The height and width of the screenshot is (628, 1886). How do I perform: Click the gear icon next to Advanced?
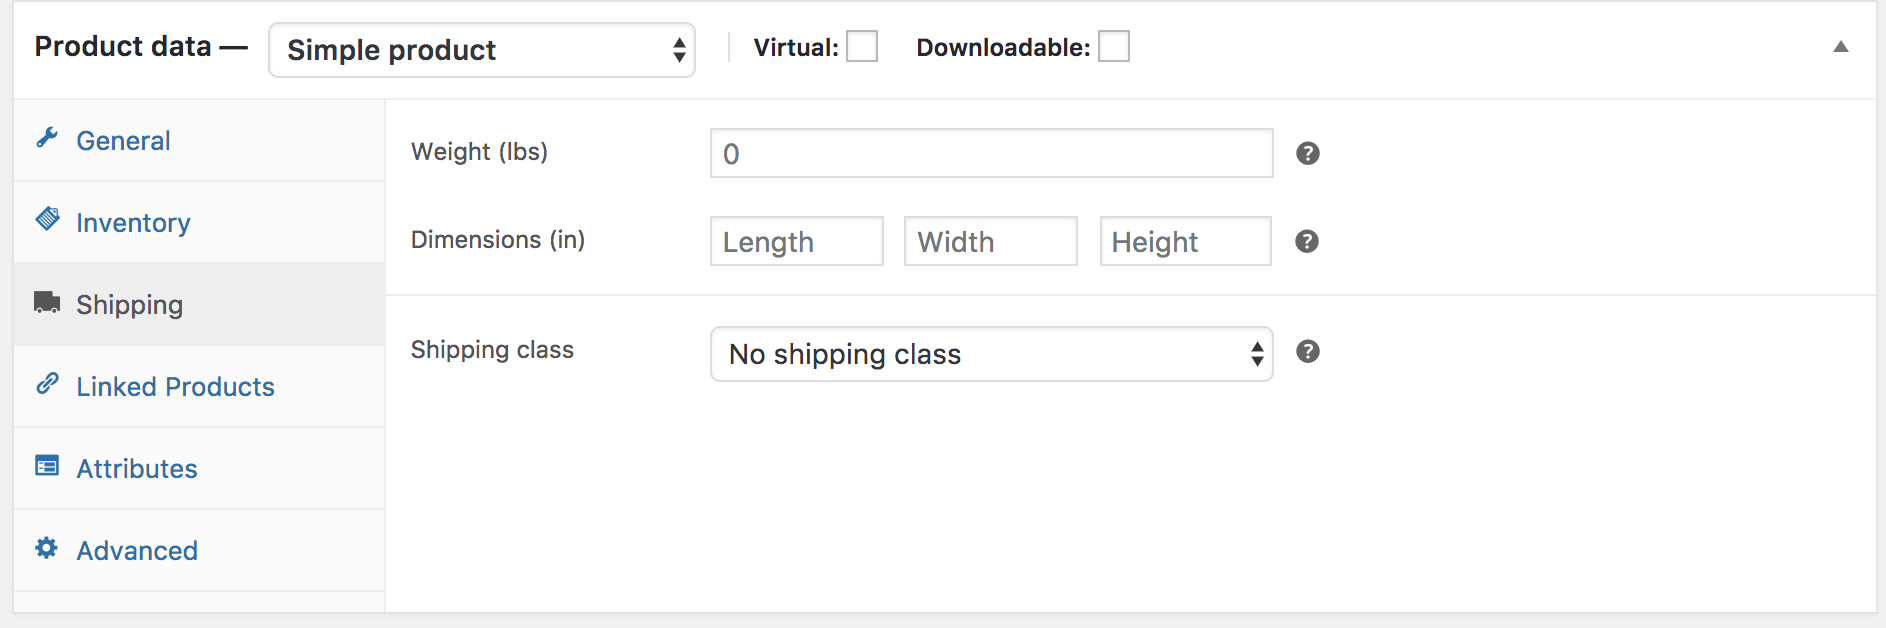coord(47,550)
